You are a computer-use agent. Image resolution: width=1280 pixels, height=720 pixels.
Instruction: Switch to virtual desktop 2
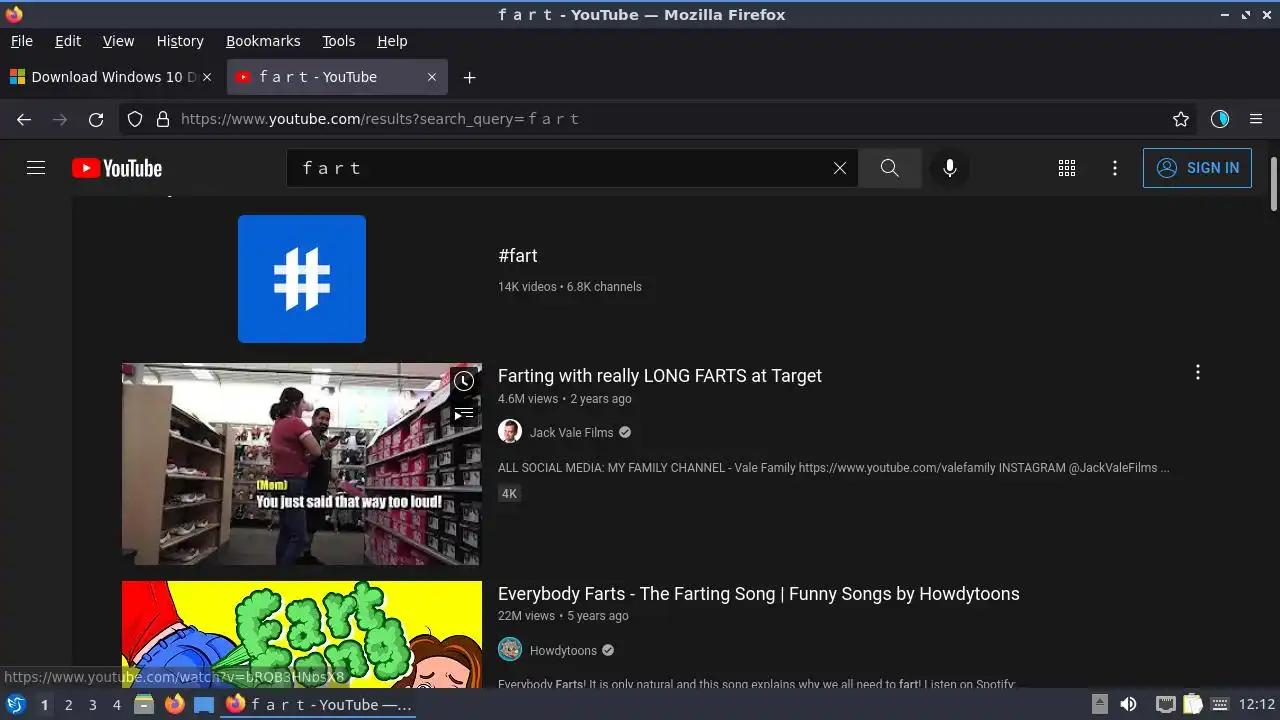(x=68, y=705)
